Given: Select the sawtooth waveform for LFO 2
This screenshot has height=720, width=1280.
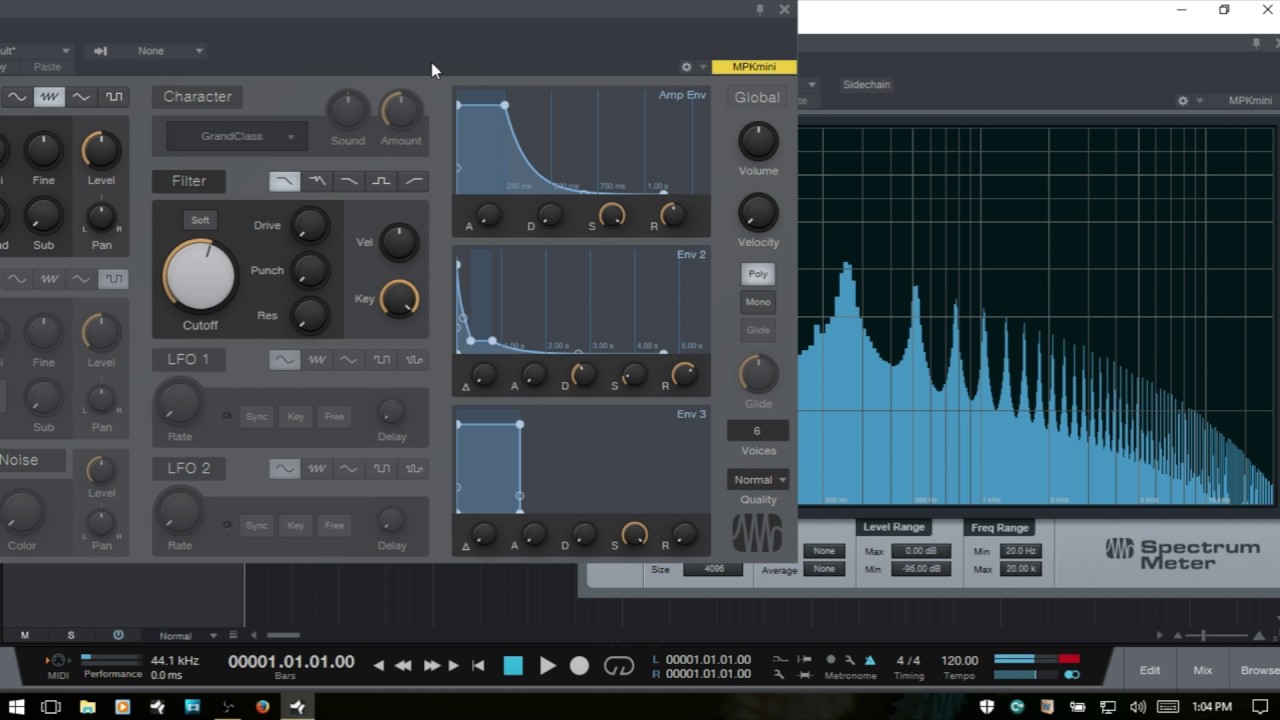Looking at the screenshot, I should (x=317, y=468).
